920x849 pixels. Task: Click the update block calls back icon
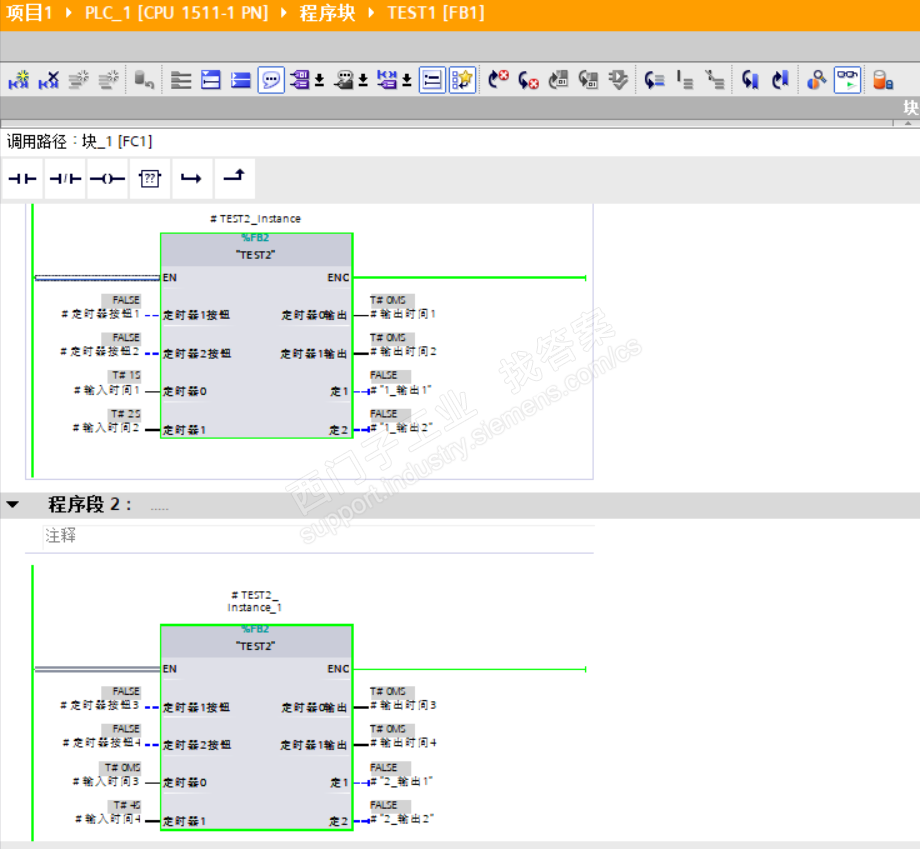tap(588, 80)
